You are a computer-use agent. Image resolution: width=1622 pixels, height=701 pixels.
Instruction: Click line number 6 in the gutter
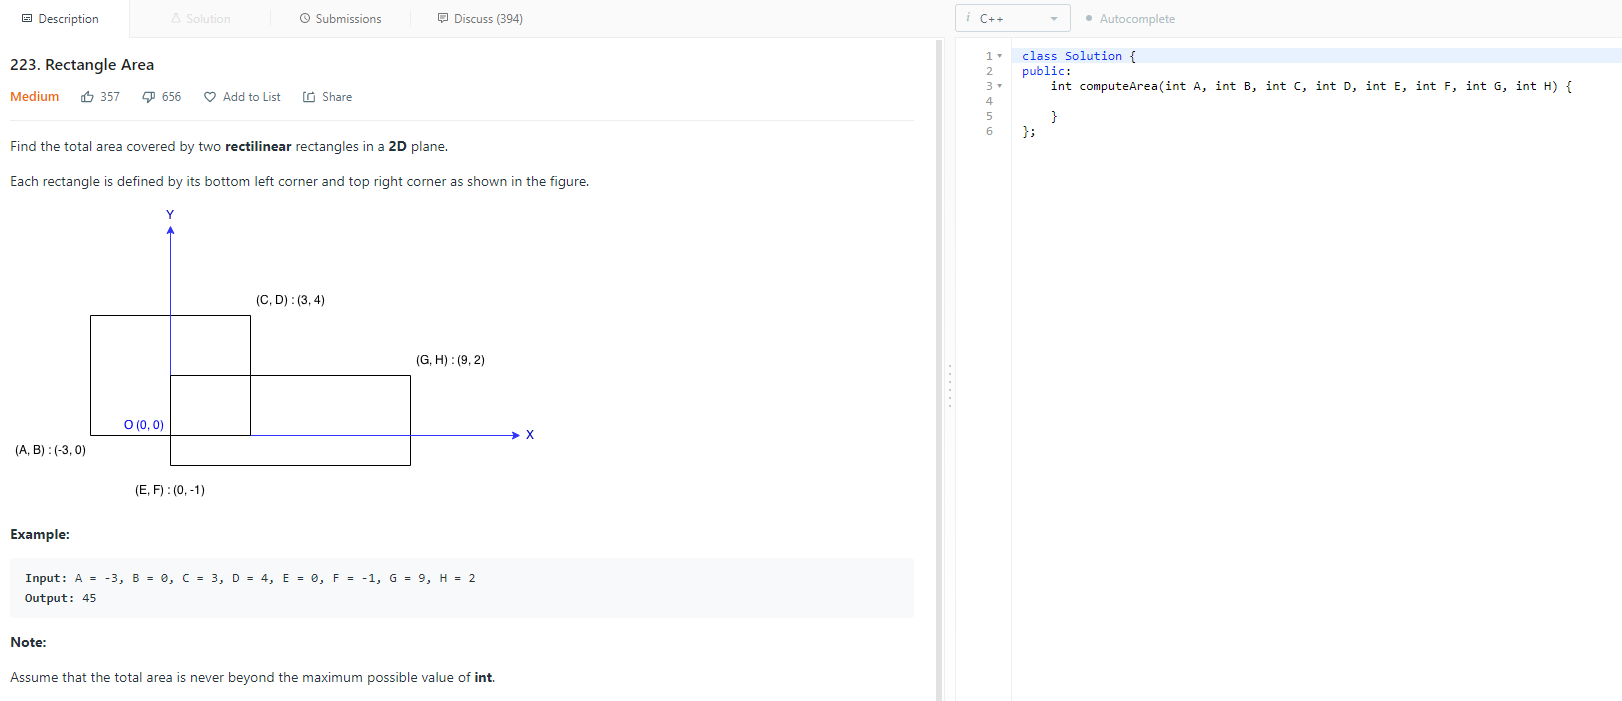tap(989, 131)
